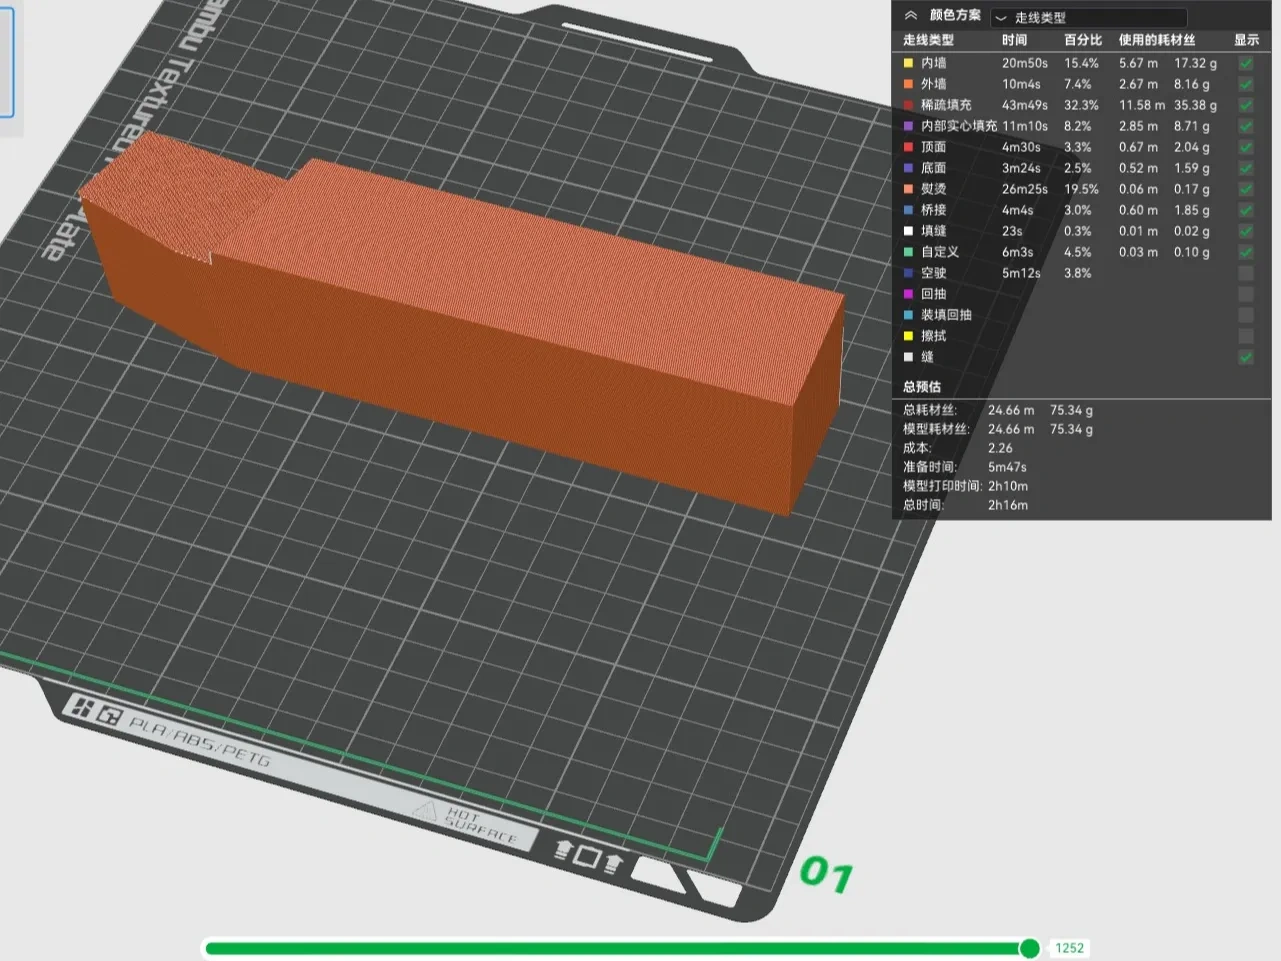The width and height of the screenshot is (1281, 961).
Task: Click the 使用的耗材丝 column header
Action: click(1156, 40)
